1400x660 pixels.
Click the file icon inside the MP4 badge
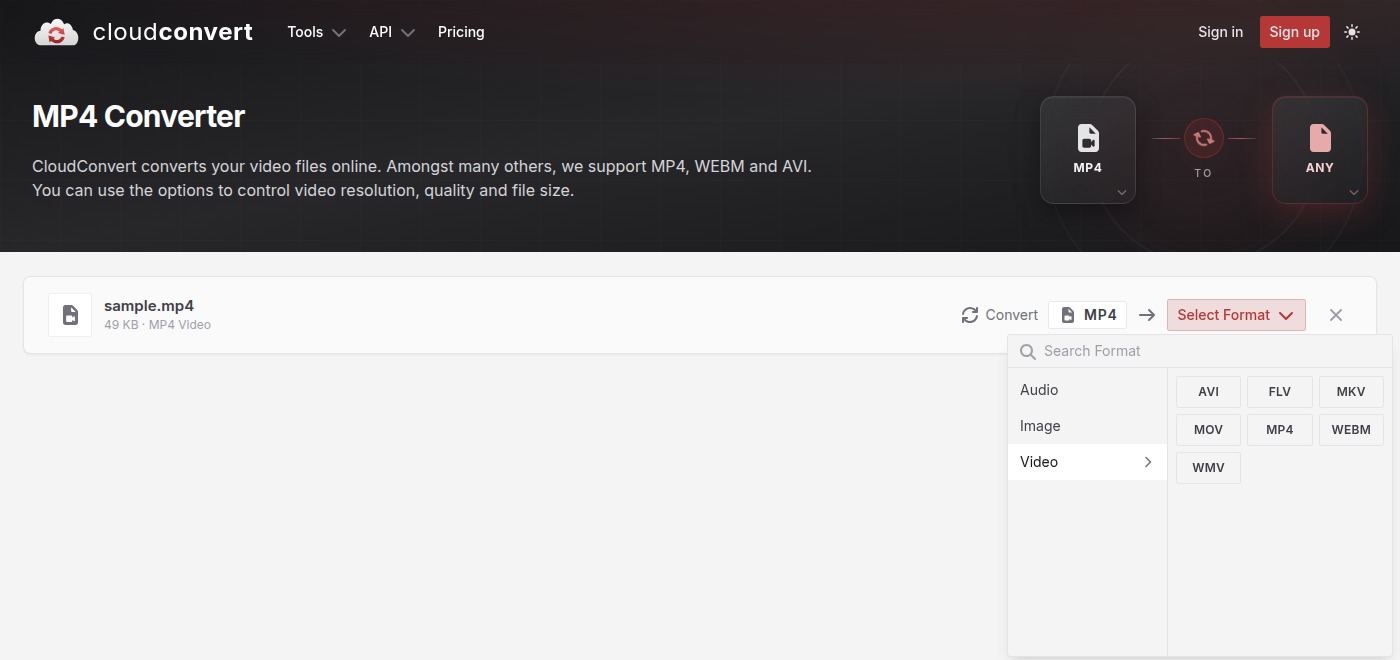coord(1068,315)
